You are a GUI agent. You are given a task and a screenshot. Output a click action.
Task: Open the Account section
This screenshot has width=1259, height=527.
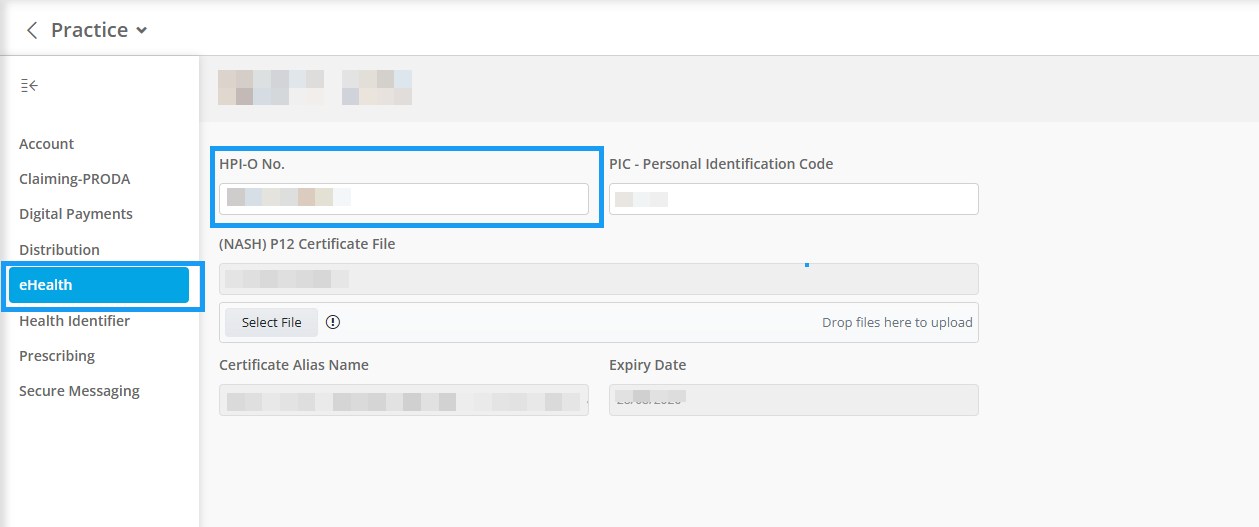tap(47, 144)
